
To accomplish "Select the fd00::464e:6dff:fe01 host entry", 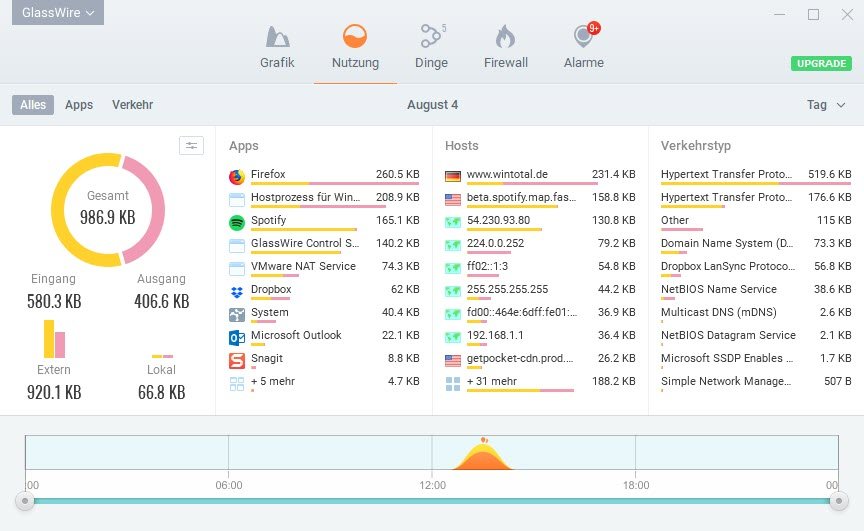I will (540, 315).
